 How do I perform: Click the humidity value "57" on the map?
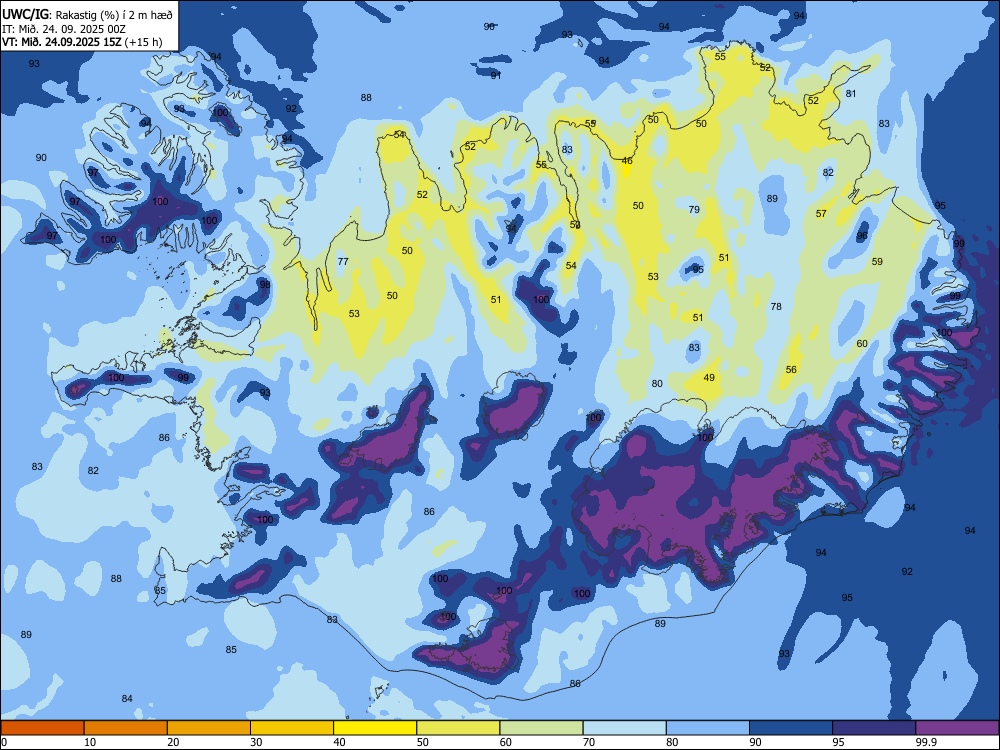(x=821, y=214)
